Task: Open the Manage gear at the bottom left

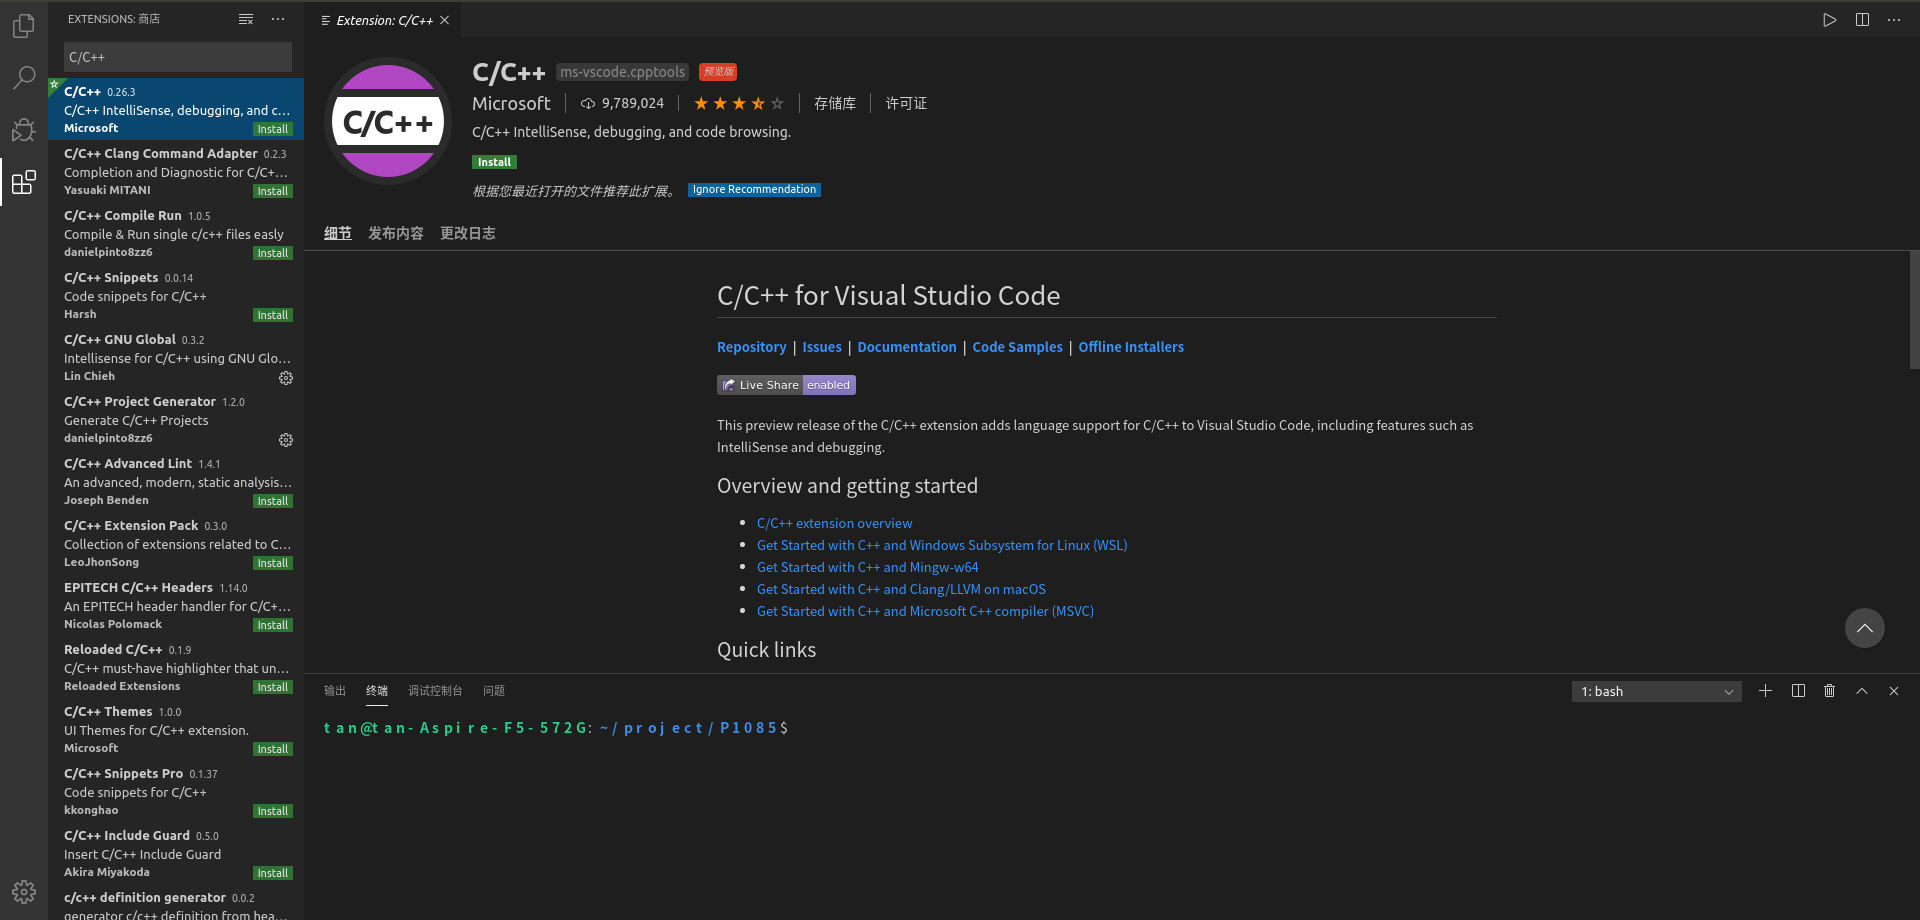Action: coord(23,891)
